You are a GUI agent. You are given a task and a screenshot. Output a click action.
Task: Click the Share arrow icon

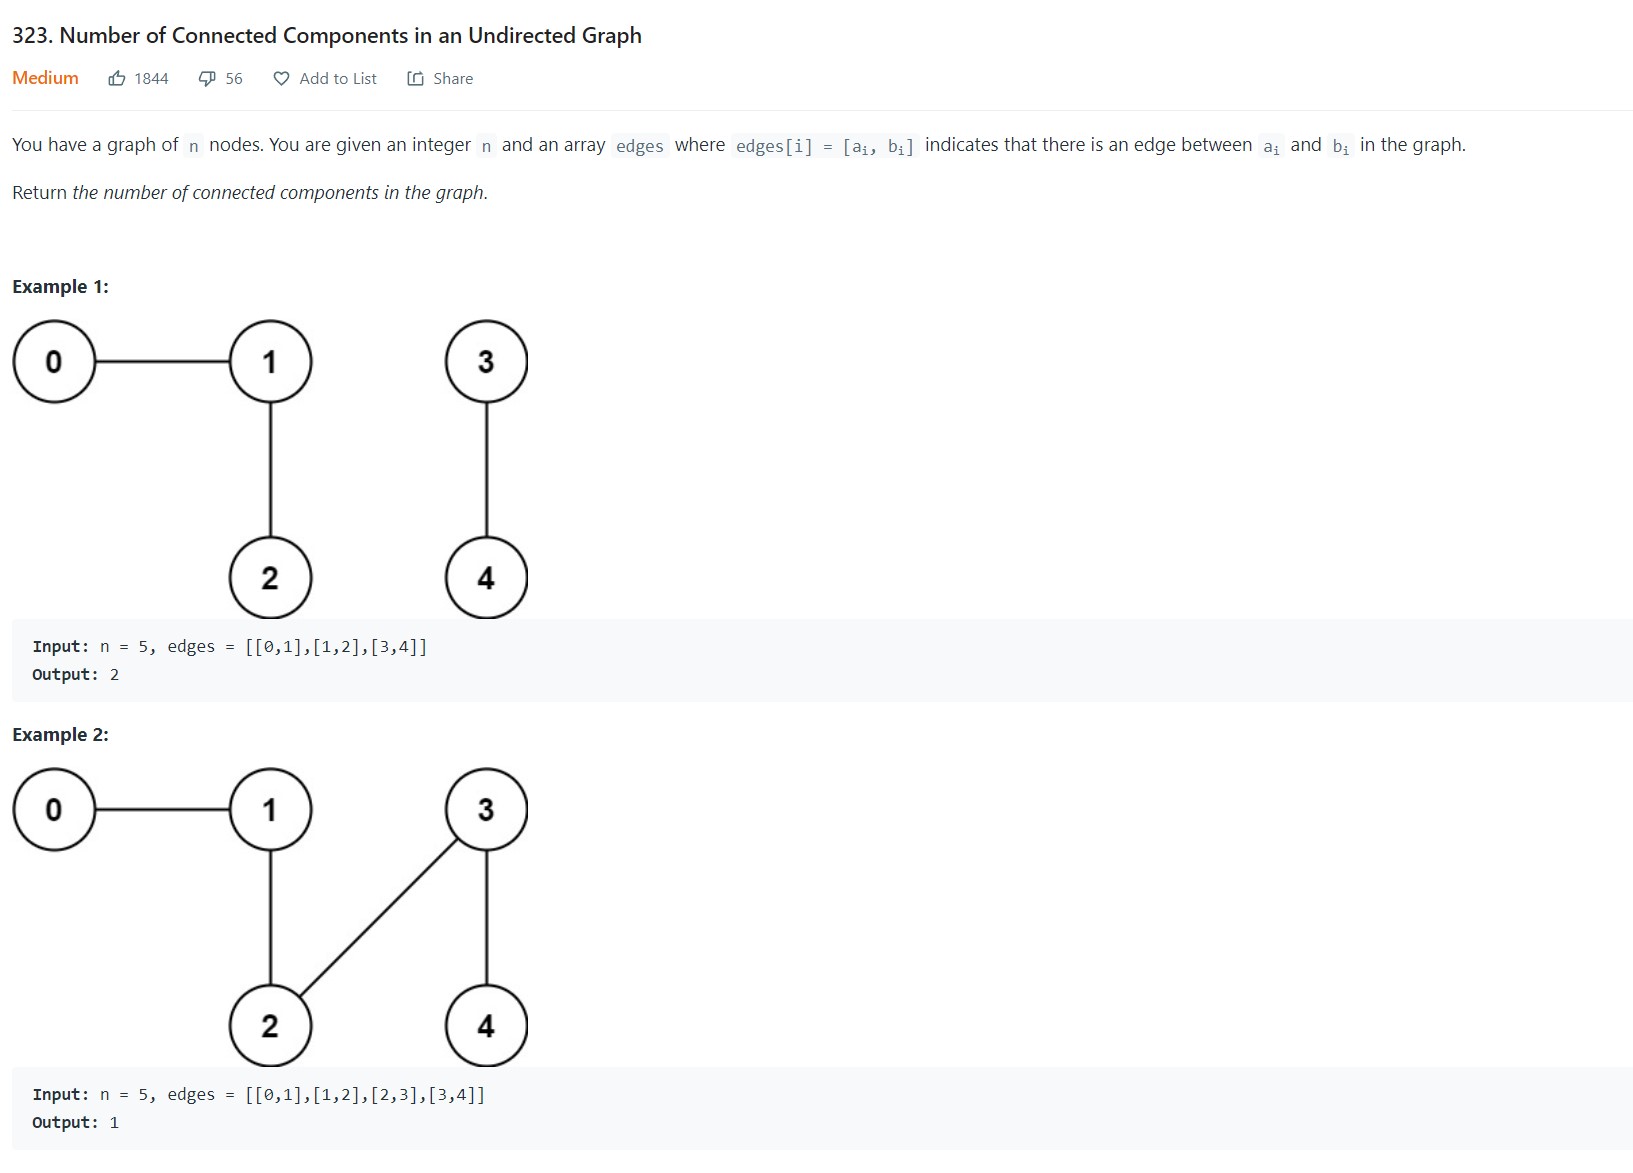pyautogui.click(x=416, y=78)
